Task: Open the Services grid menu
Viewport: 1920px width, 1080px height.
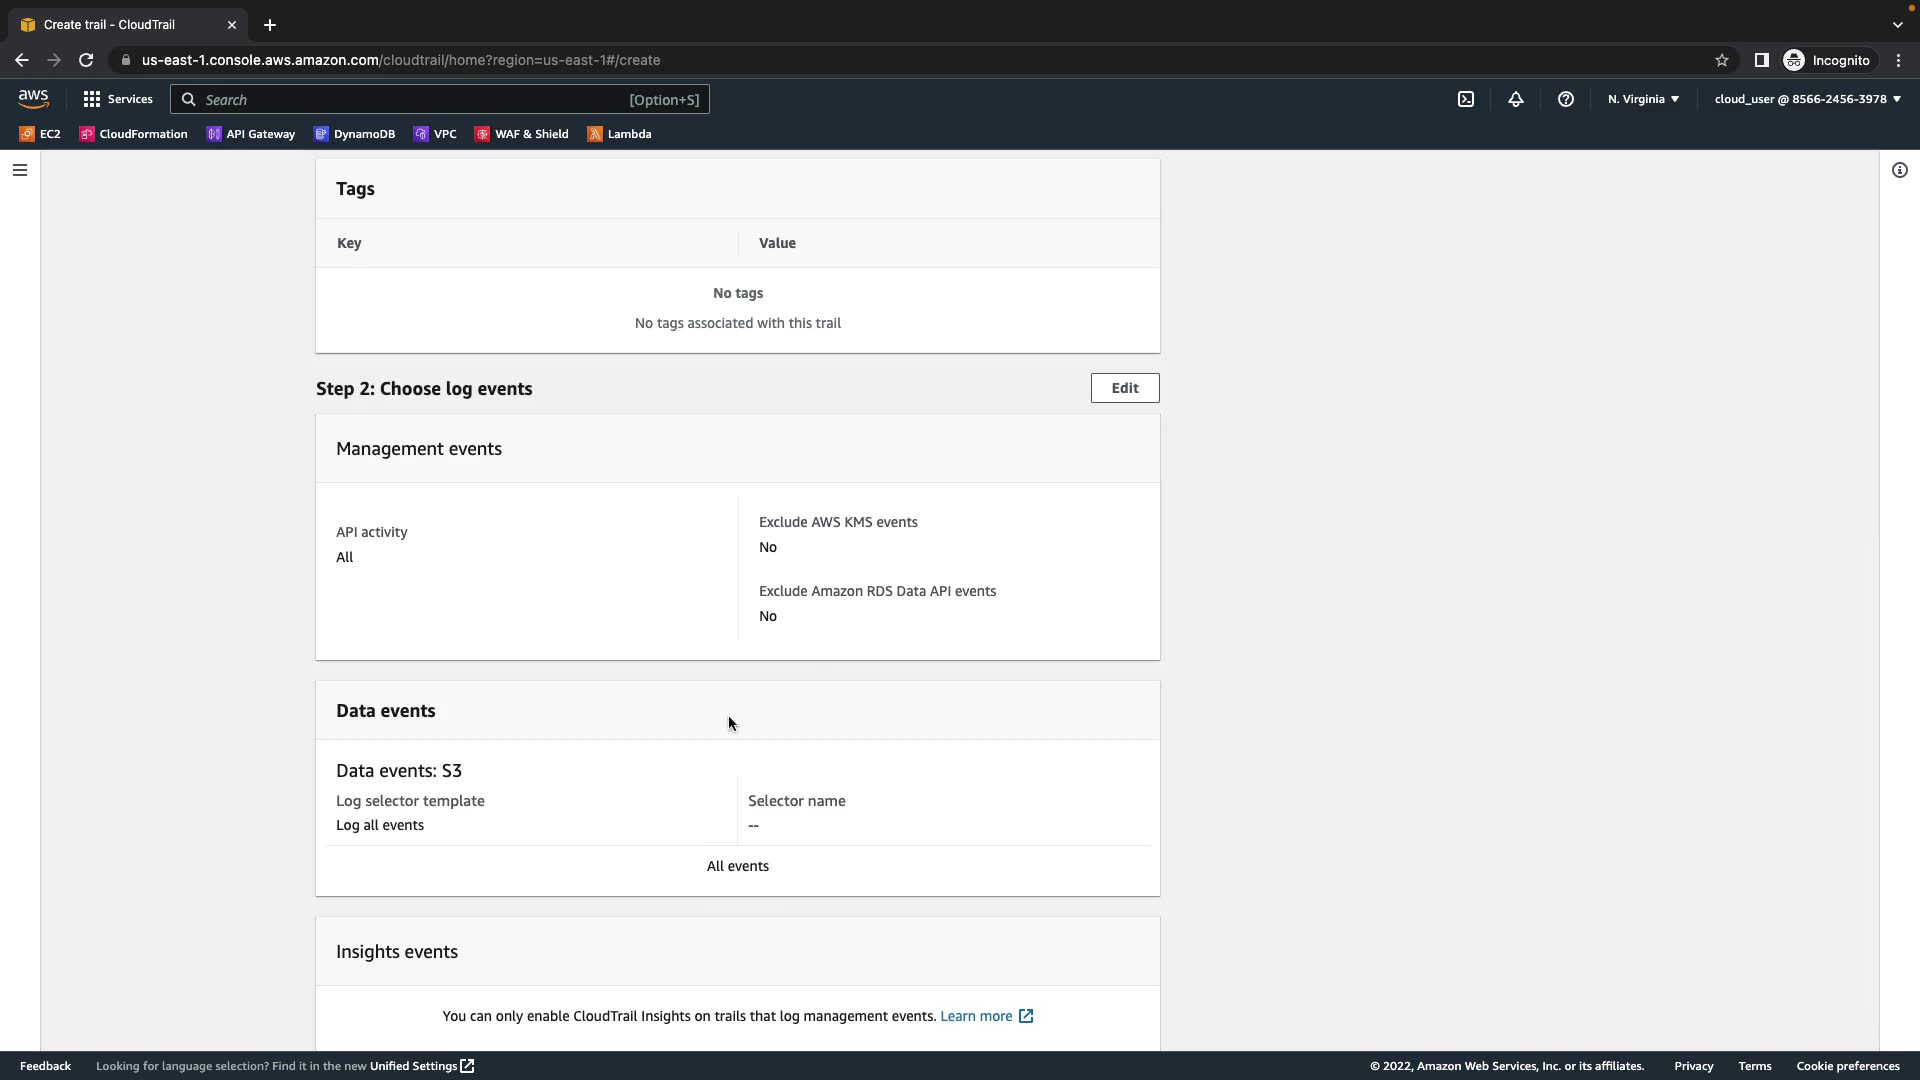Action: 118,99
